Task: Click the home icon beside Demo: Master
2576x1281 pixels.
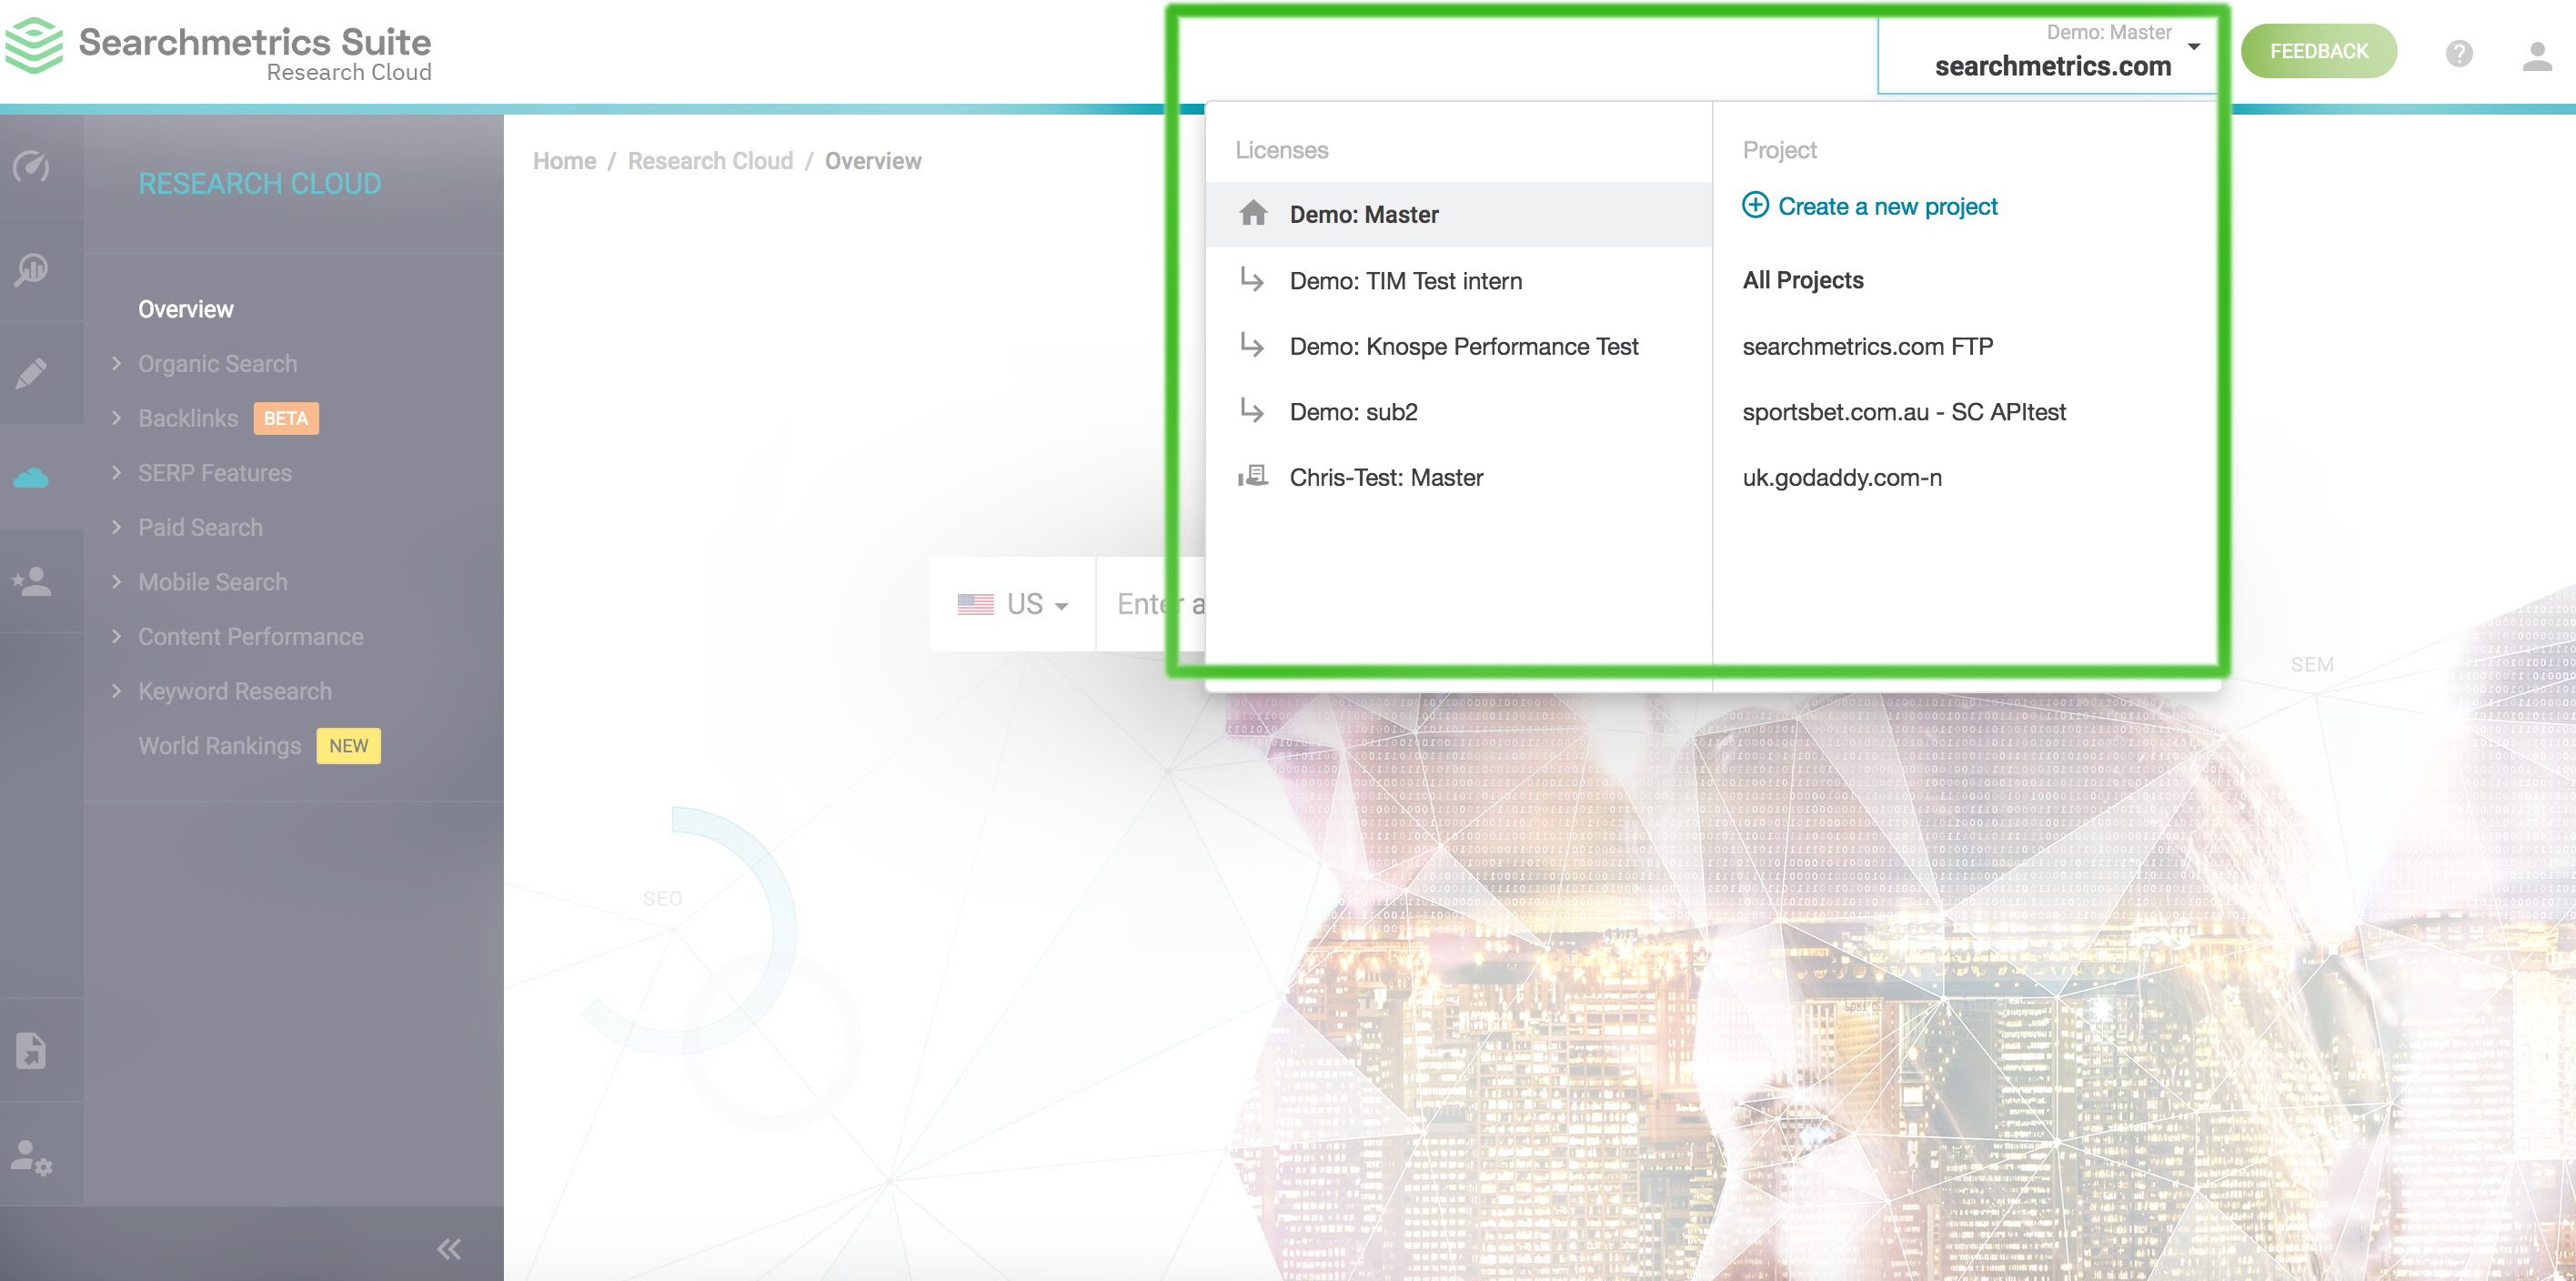Action: click(x=1253, y=213)
